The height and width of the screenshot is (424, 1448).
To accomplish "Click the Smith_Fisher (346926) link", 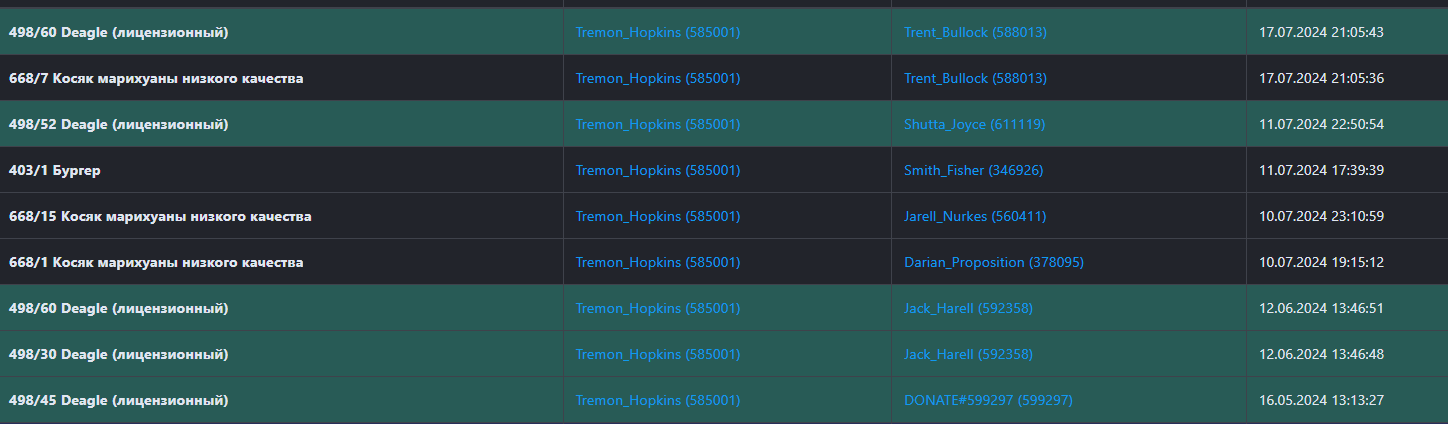I will (x=973, y=170).
